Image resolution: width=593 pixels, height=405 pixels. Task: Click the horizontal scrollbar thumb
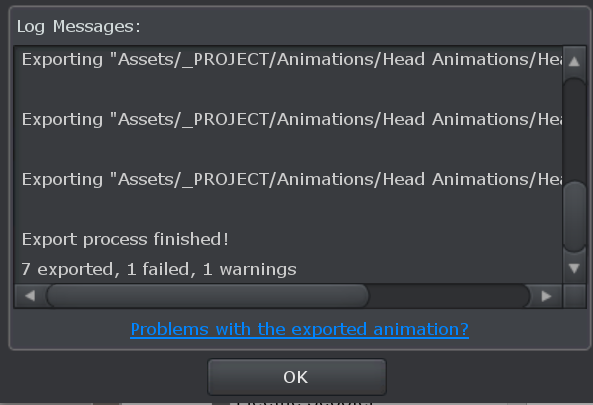(x=208, y=296)
